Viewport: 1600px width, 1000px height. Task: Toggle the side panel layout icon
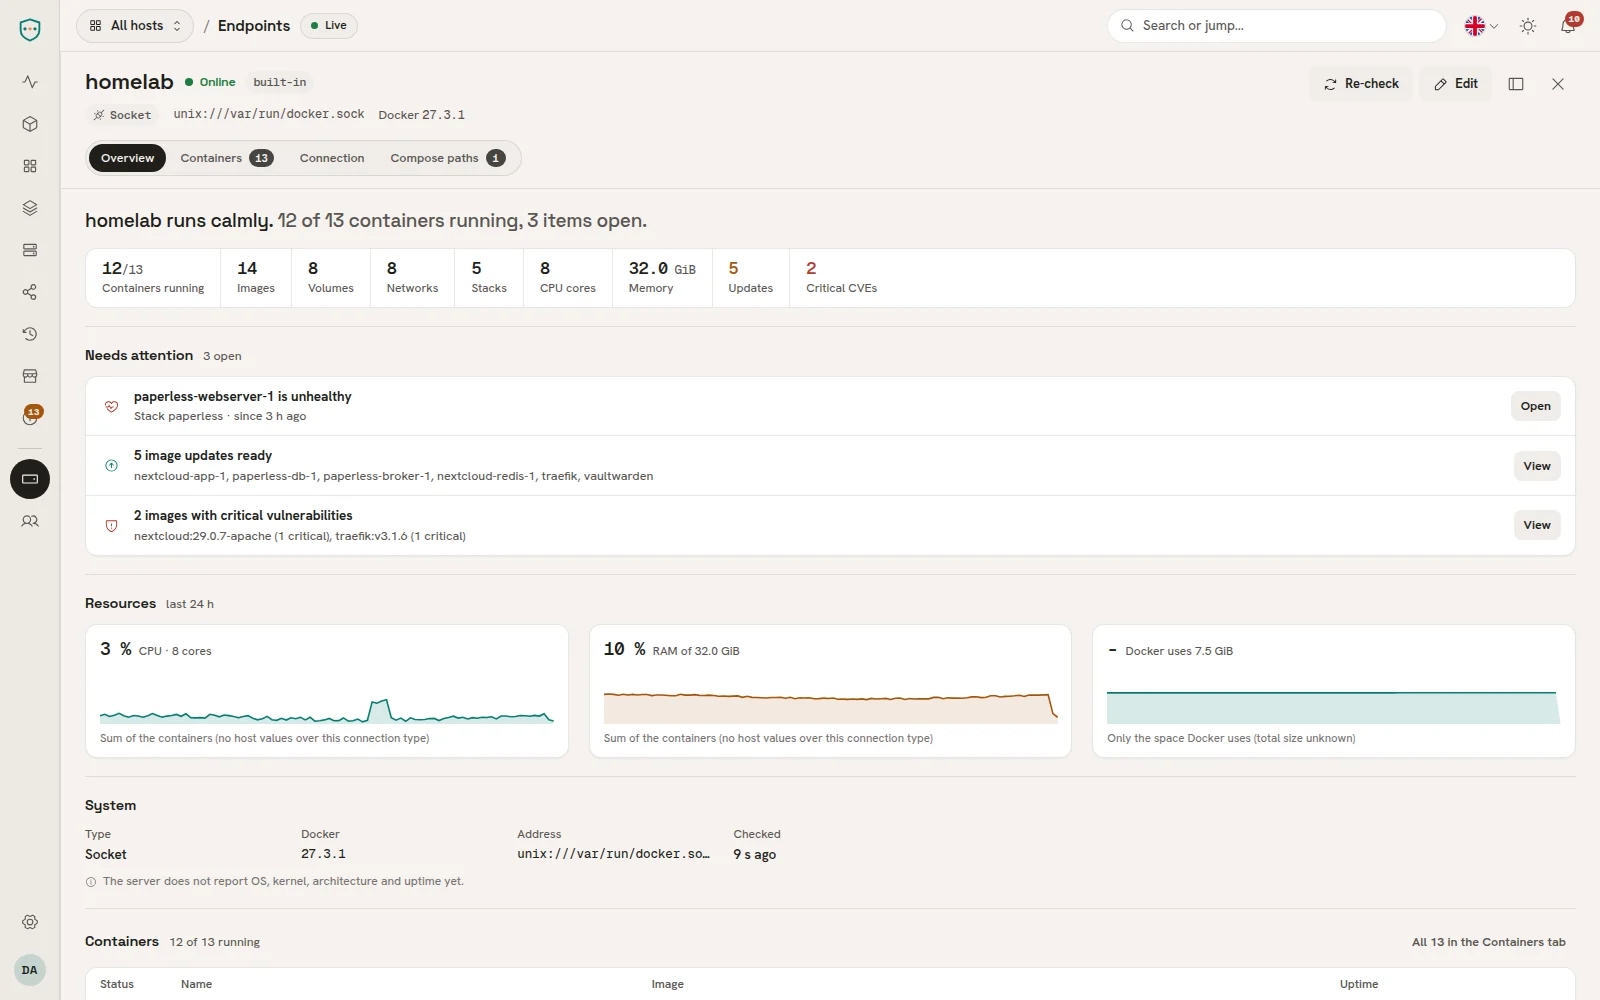1516,84
